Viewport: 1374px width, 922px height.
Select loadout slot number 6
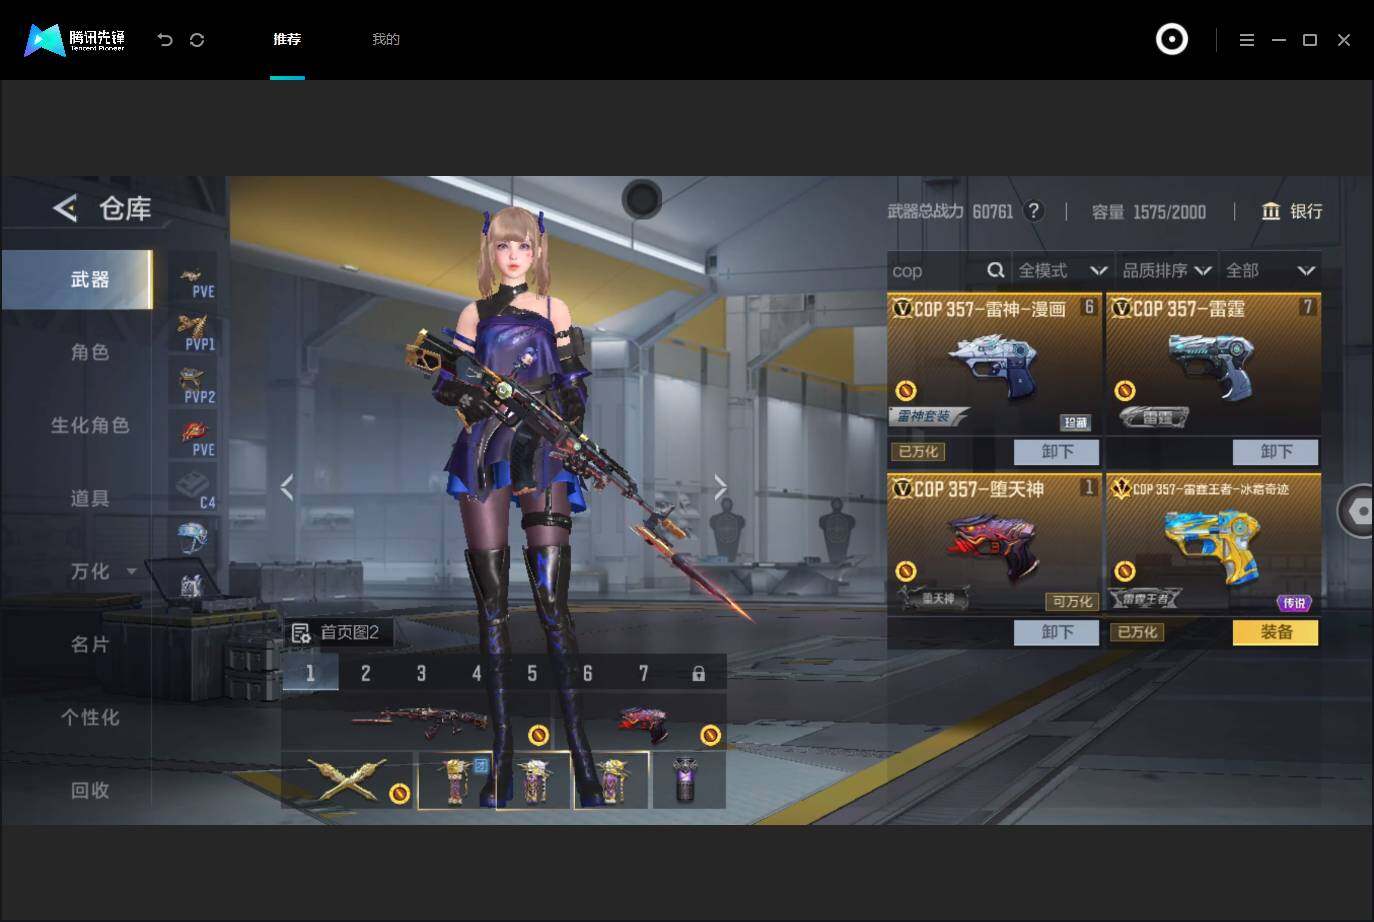click(x=588, y=673)
